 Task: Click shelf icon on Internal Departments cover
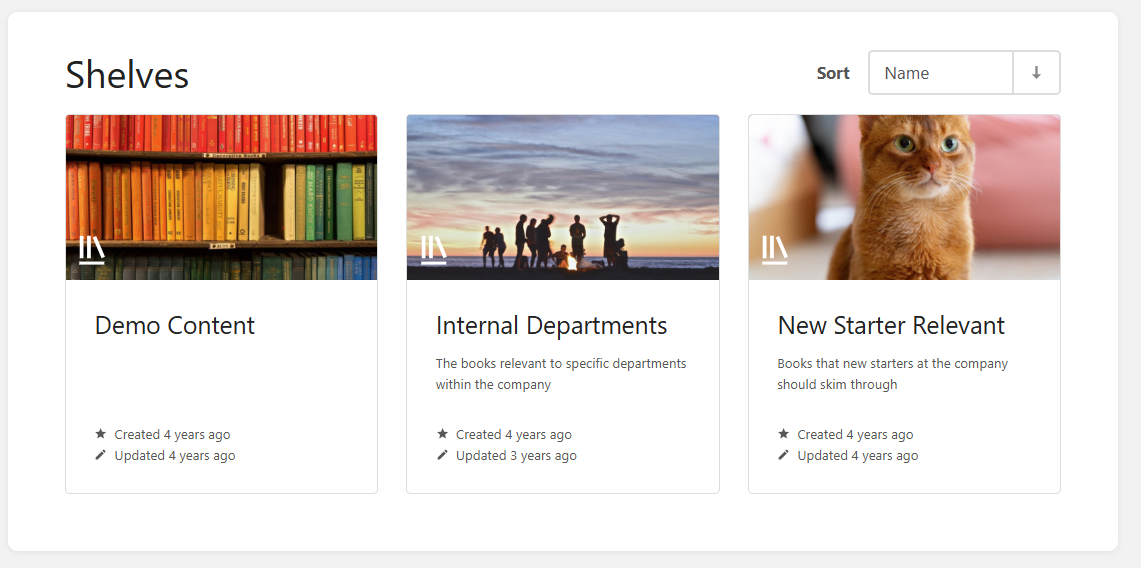pyautogui.click(x=433, y=249)
